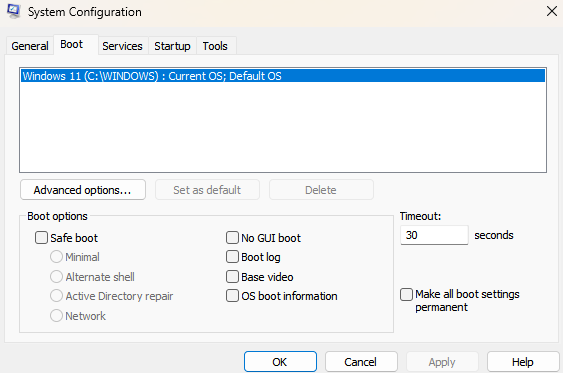Click the Cancel button

pyautogui.click(x=361, y=362)
